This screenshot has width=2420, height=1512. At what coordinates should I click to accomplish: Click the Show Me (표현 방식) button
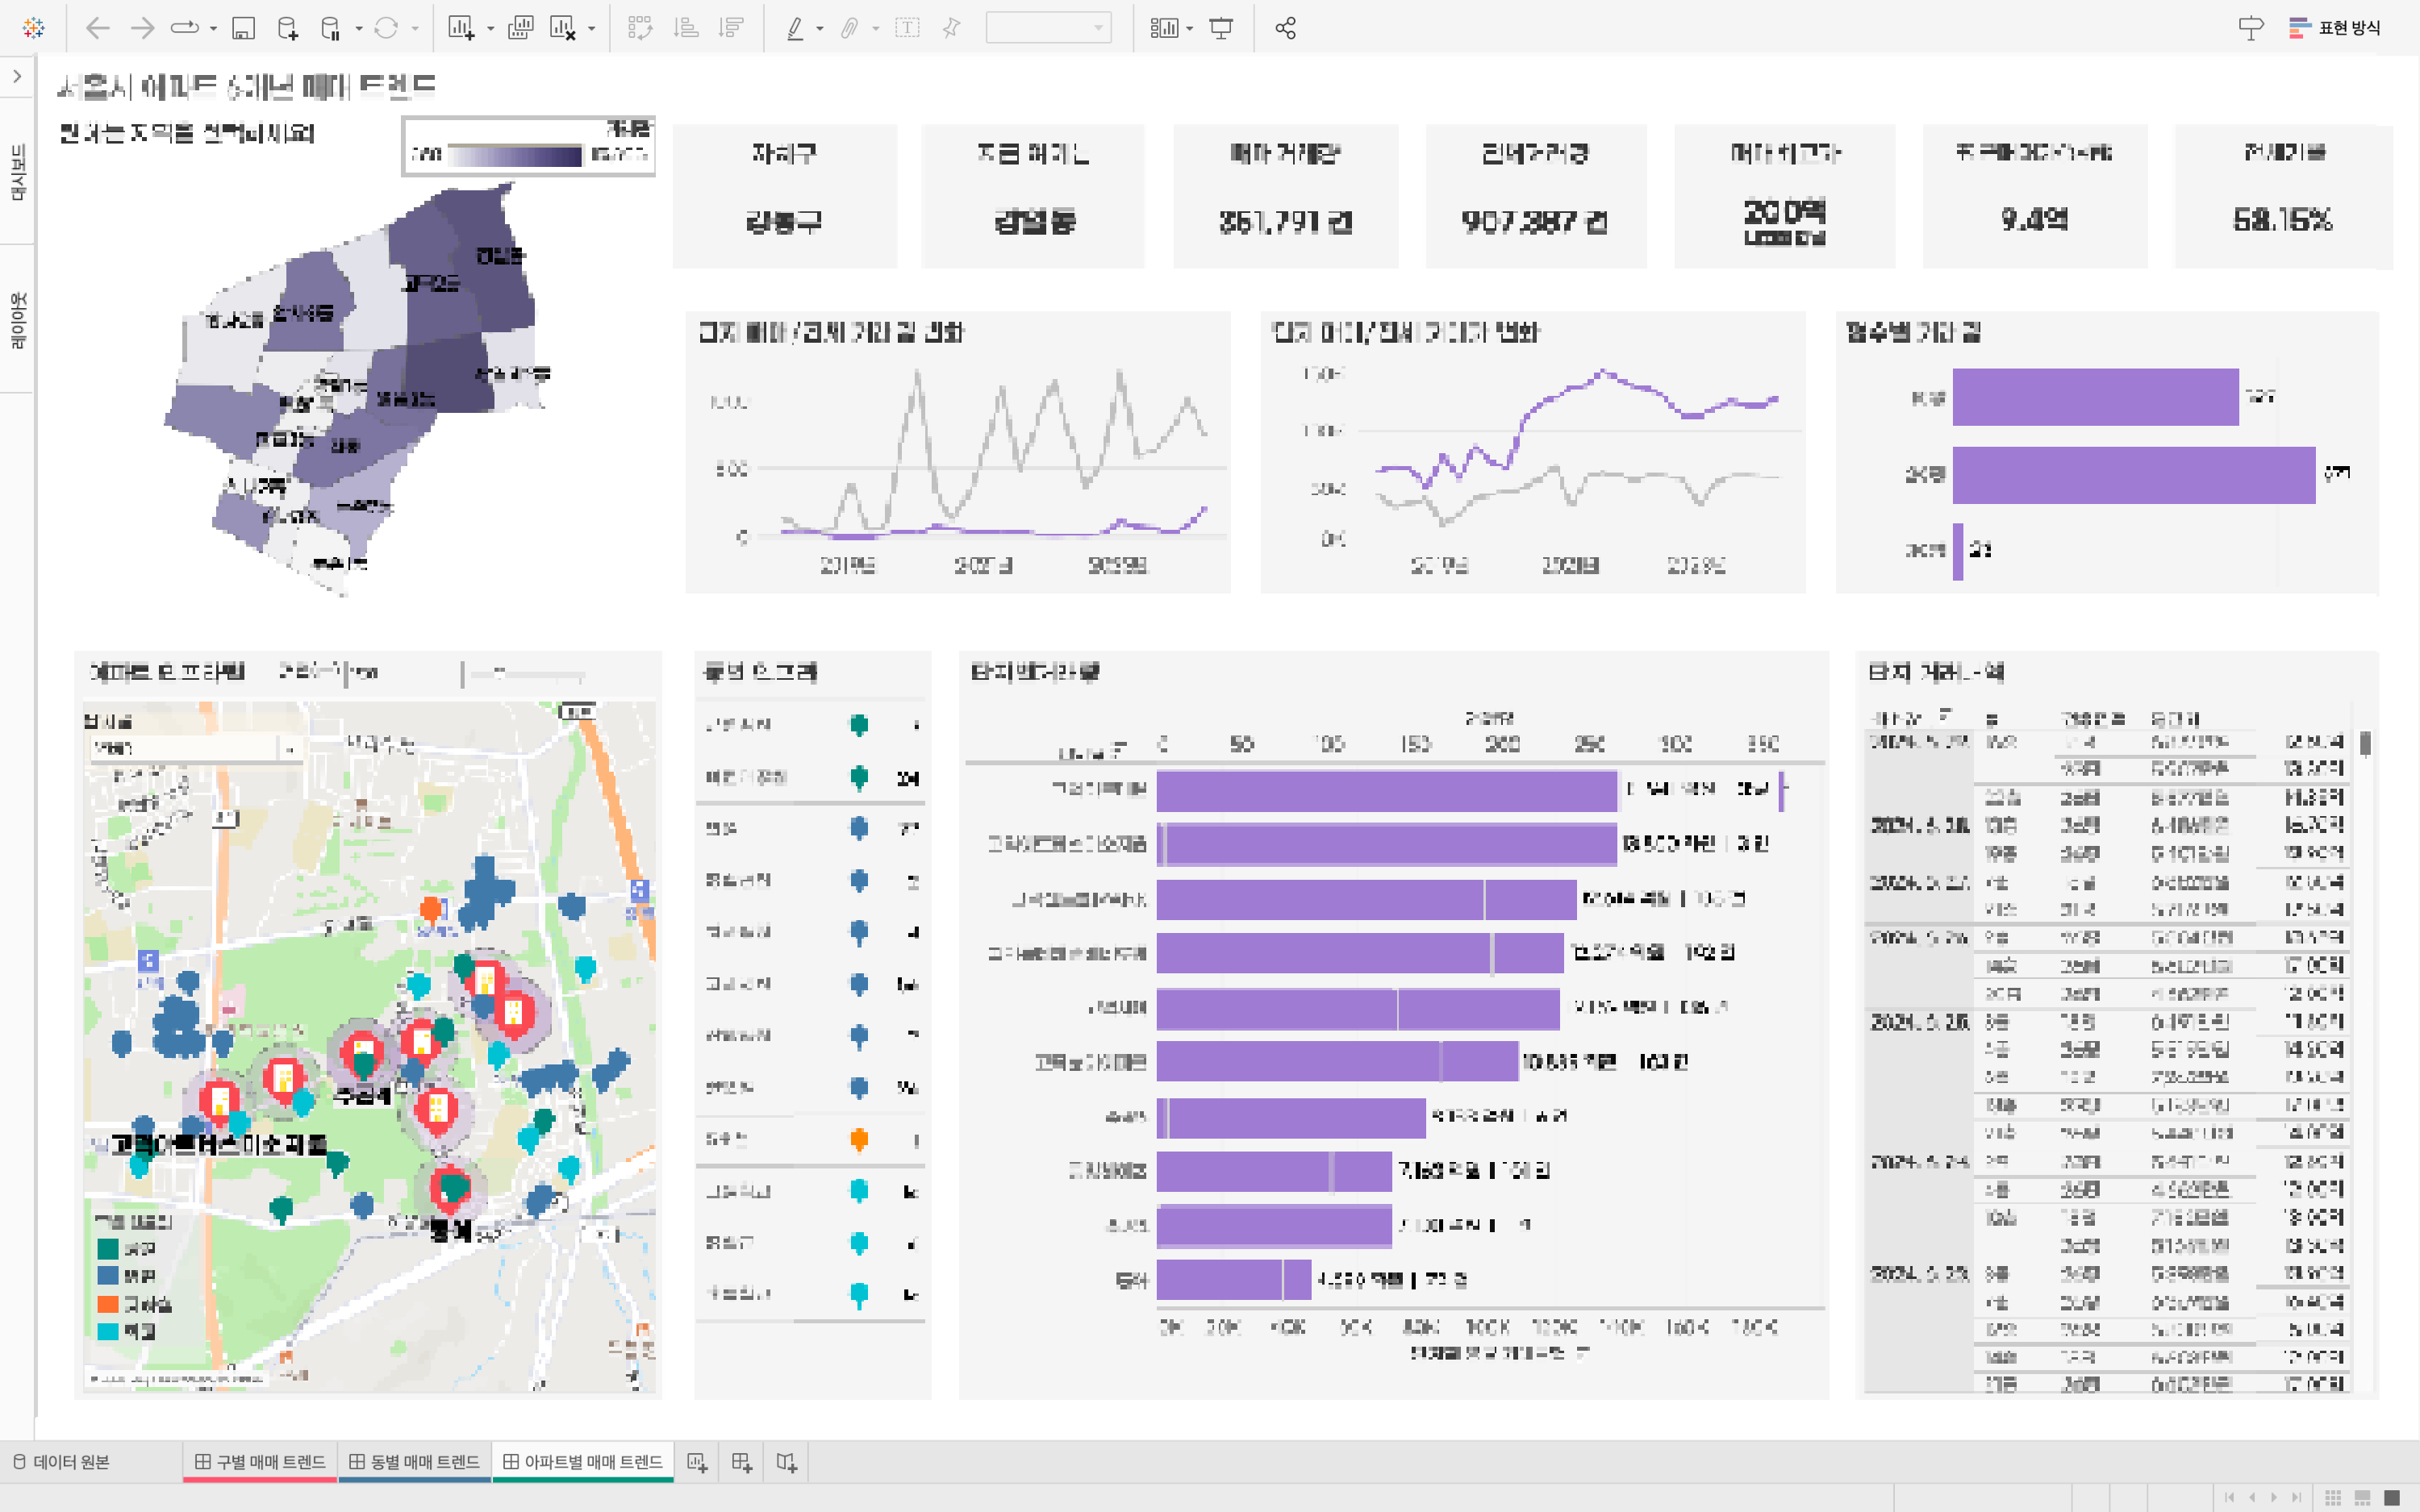click(2335, 28)
